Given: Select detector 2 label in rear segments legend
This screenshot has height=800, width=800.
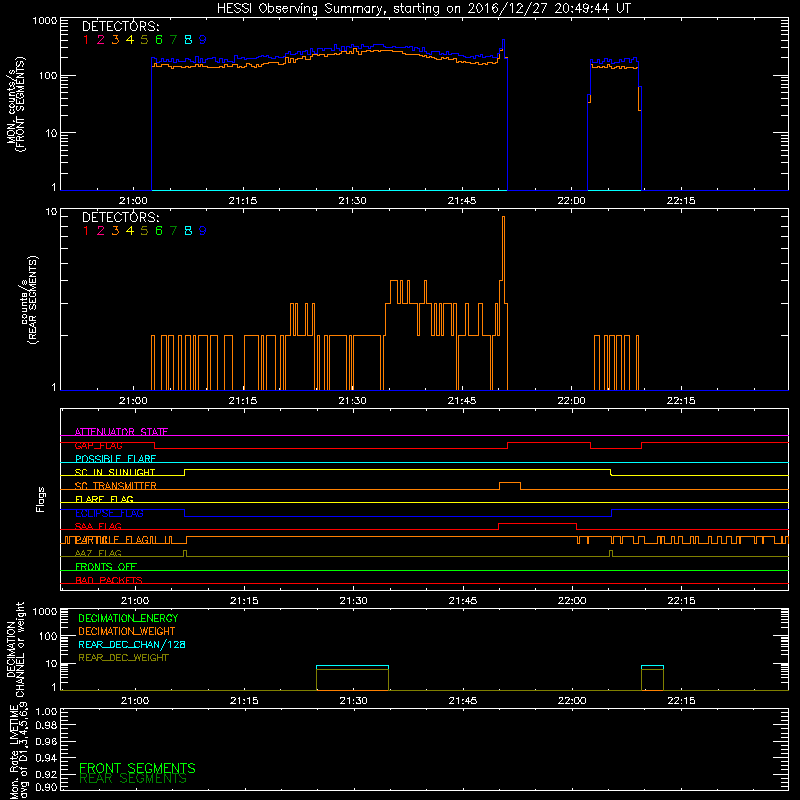Looking at the screenshot, I should 101,231.
